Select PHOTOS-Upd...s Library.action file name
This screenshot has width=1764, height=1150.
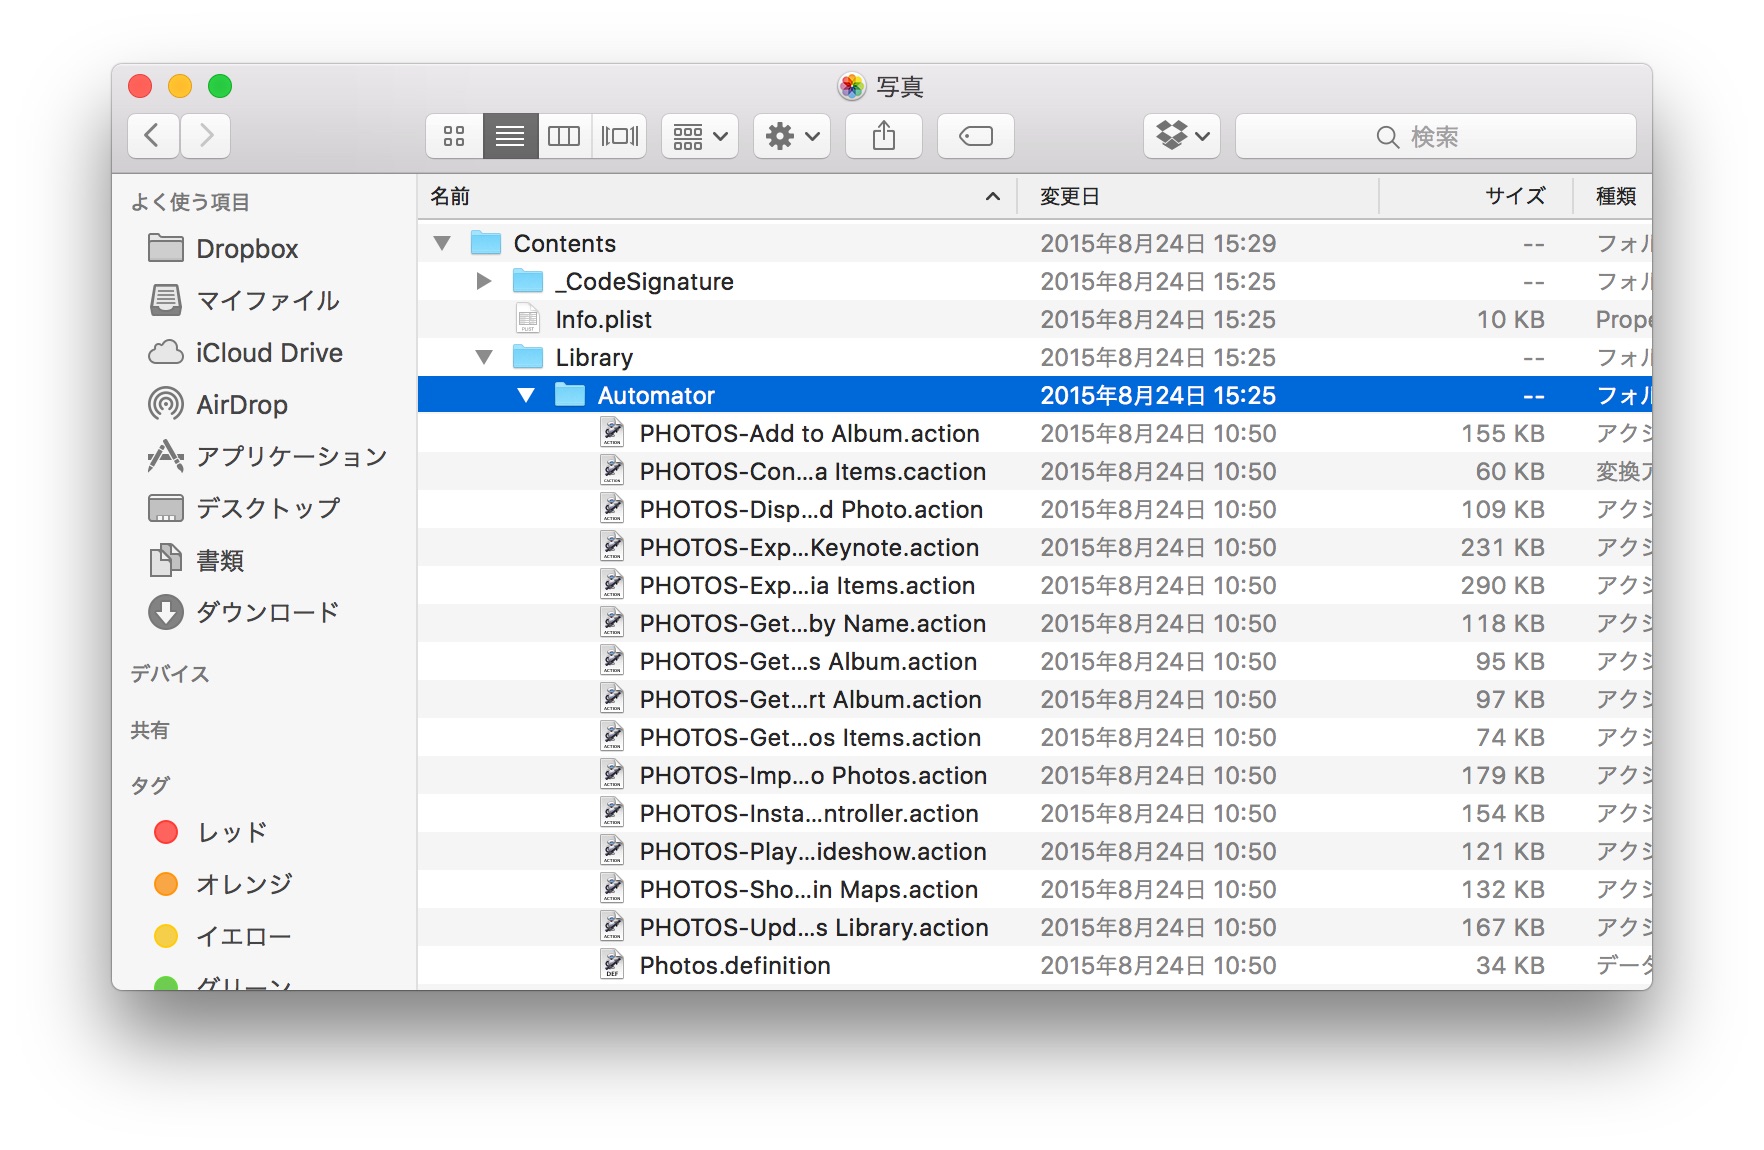tap(815, 927)
